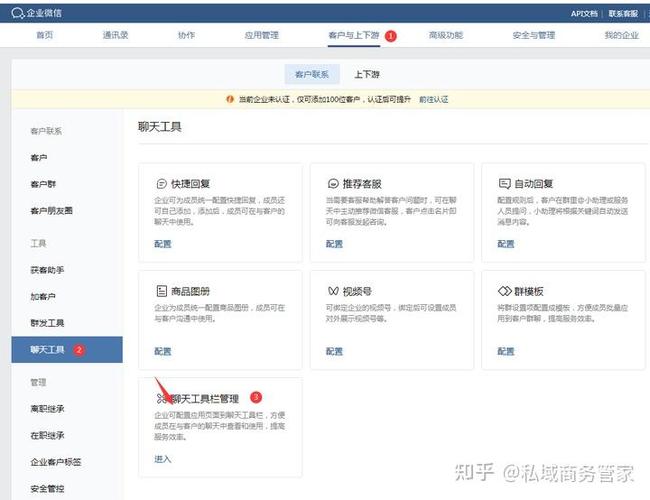The width and height of the screenshot is (650, 500).
Task: Open the 通讯录 navigation tab
Action: (x=115, y=35)
